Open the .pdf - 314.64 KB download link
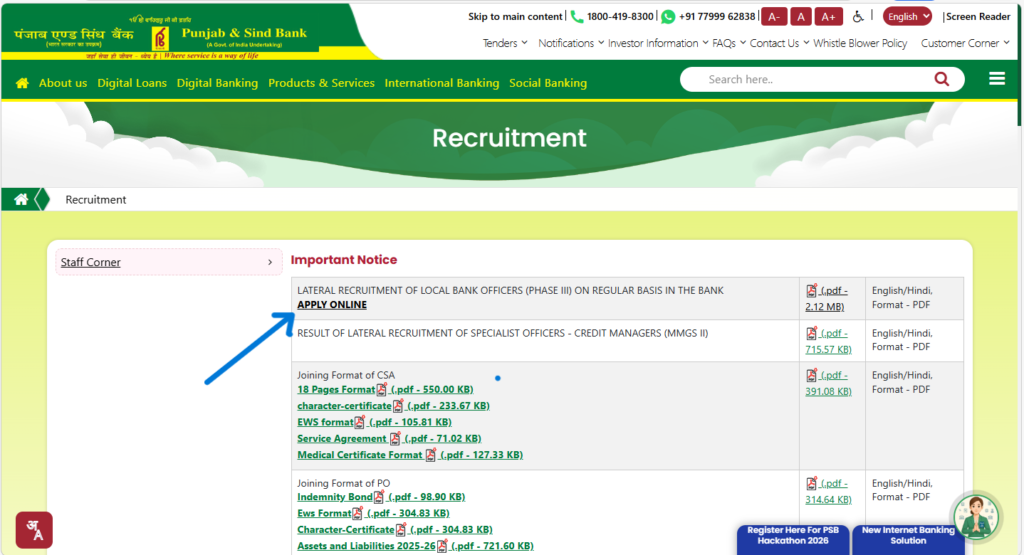Image resolution: width=1024 pixels, height=555 pixels. (828, 492)
